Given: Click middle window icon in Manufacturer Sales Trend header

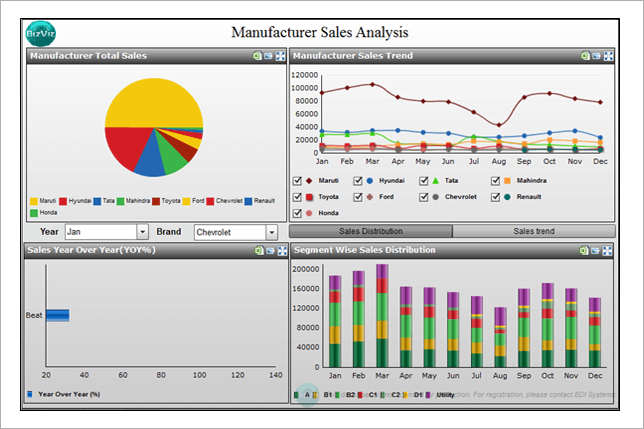Looking at the screenshot, I should [x=597, y=56].
